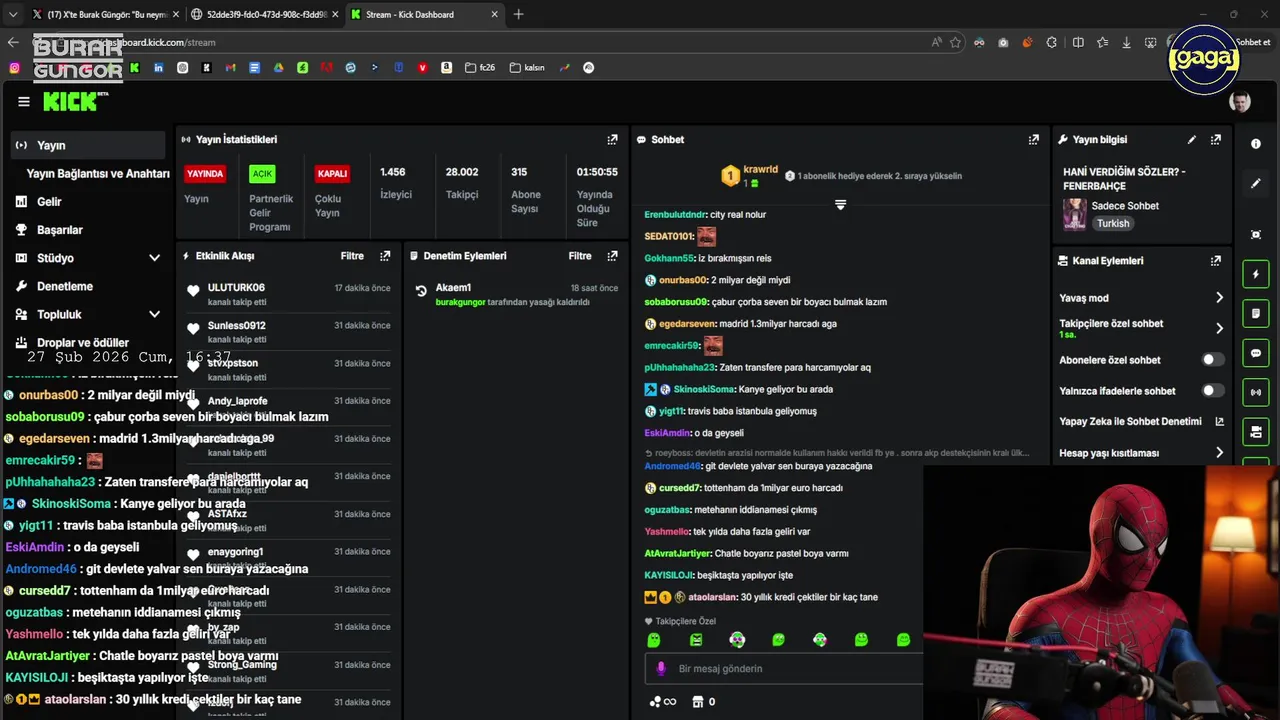Select the angry square green emote
This screenshot has height=720, width=1280.
[696, 640]
